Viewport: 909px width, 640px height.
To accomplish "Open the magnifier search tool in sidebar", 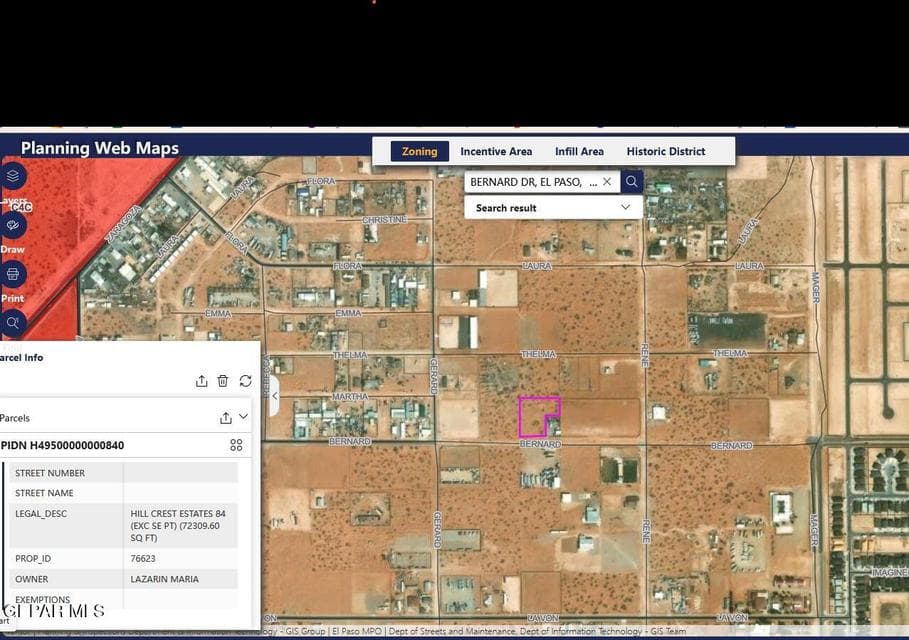I will (x=13, y=322).
